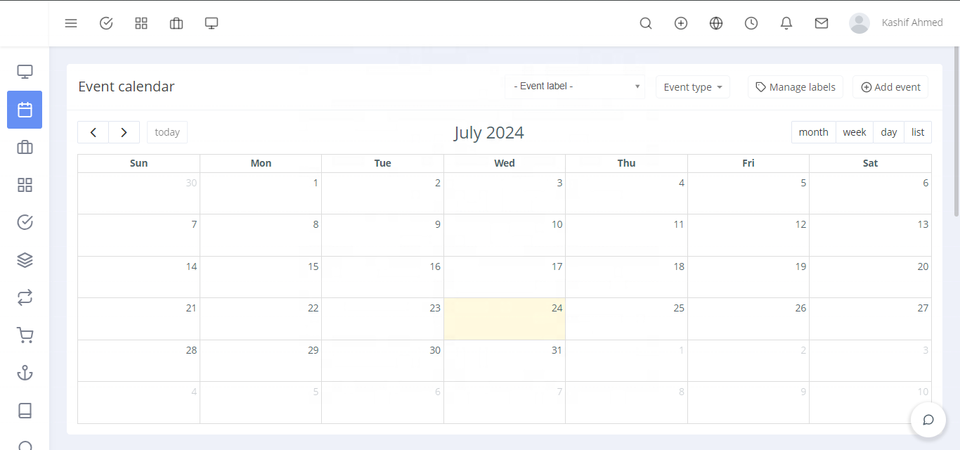Click the notification bell icon
960x450 pixels.
[786, 23]
